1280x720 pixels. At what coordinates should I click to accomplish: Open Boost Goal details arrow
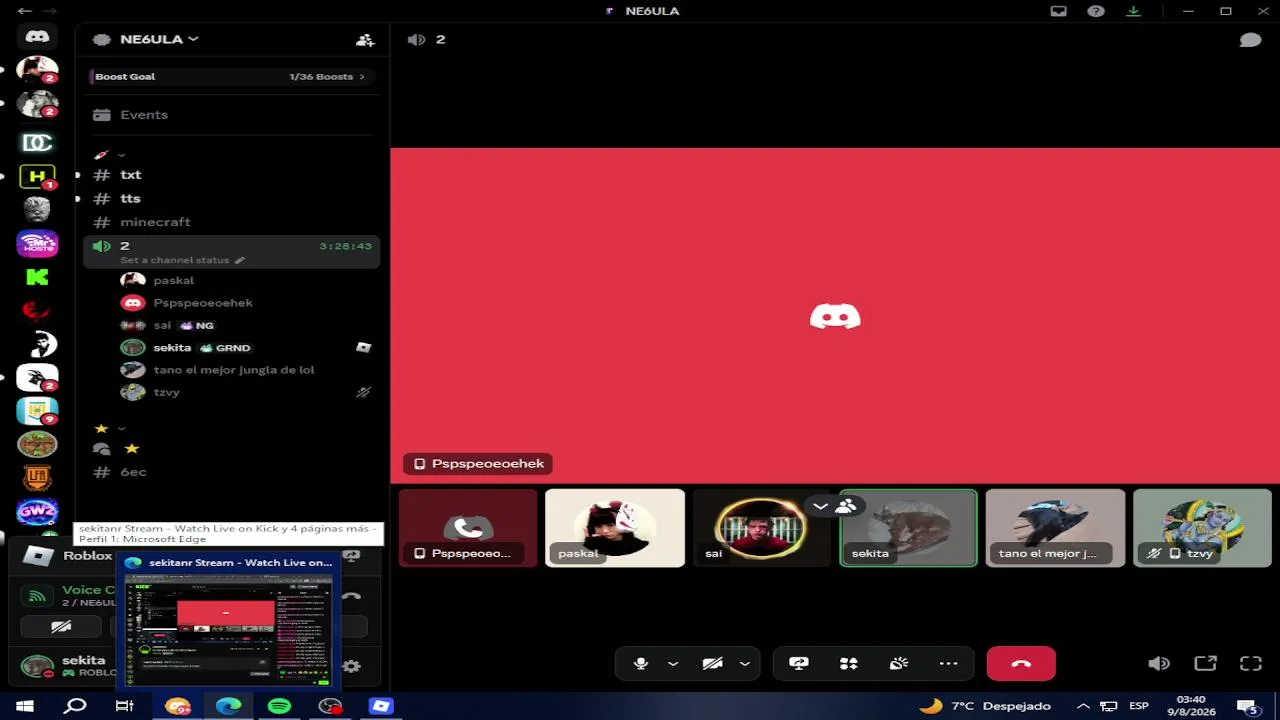[362, 76]
